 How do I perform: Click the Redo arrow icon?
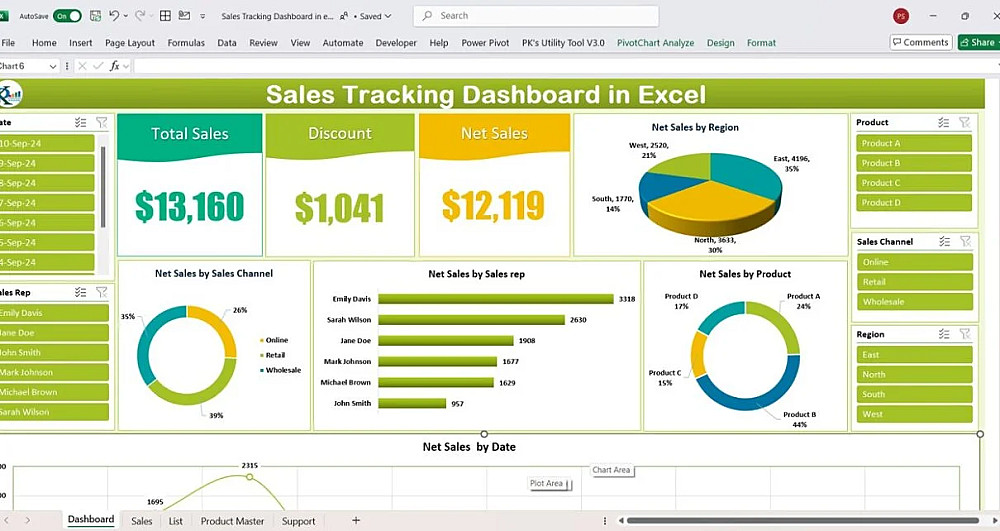(140, 16)
